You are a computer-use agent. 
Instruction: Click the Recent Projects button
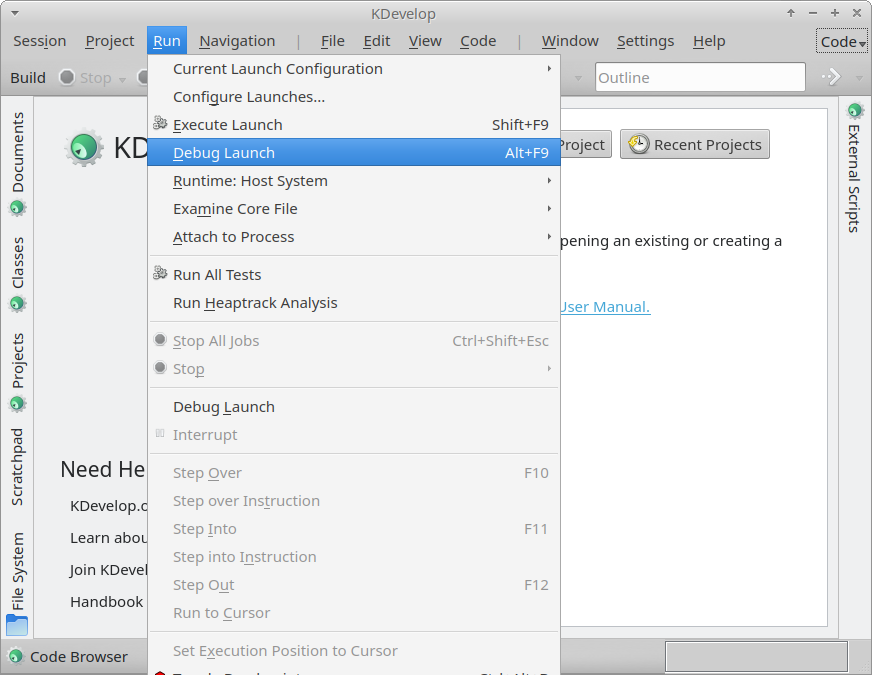695,145
